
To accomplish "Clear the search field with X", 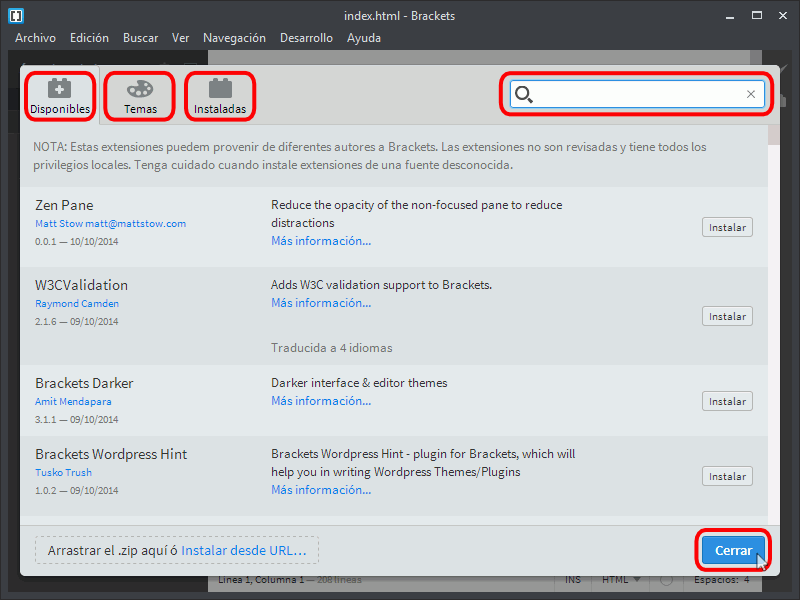I will [x=751, y=94].
